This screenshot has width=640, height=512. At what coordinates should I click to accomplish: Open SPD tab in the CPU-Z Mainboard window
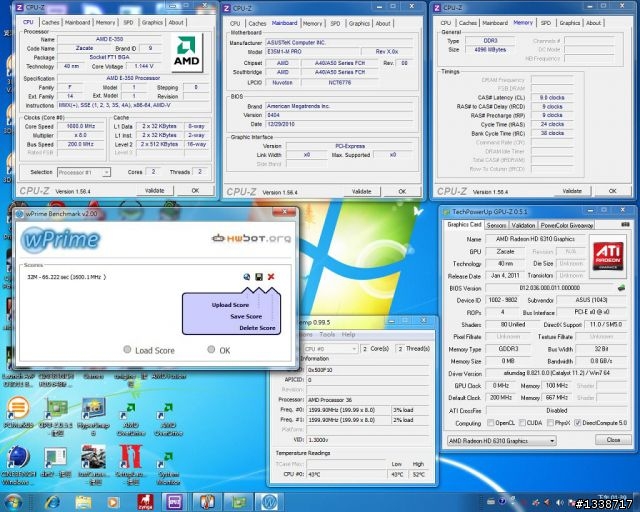335,24
